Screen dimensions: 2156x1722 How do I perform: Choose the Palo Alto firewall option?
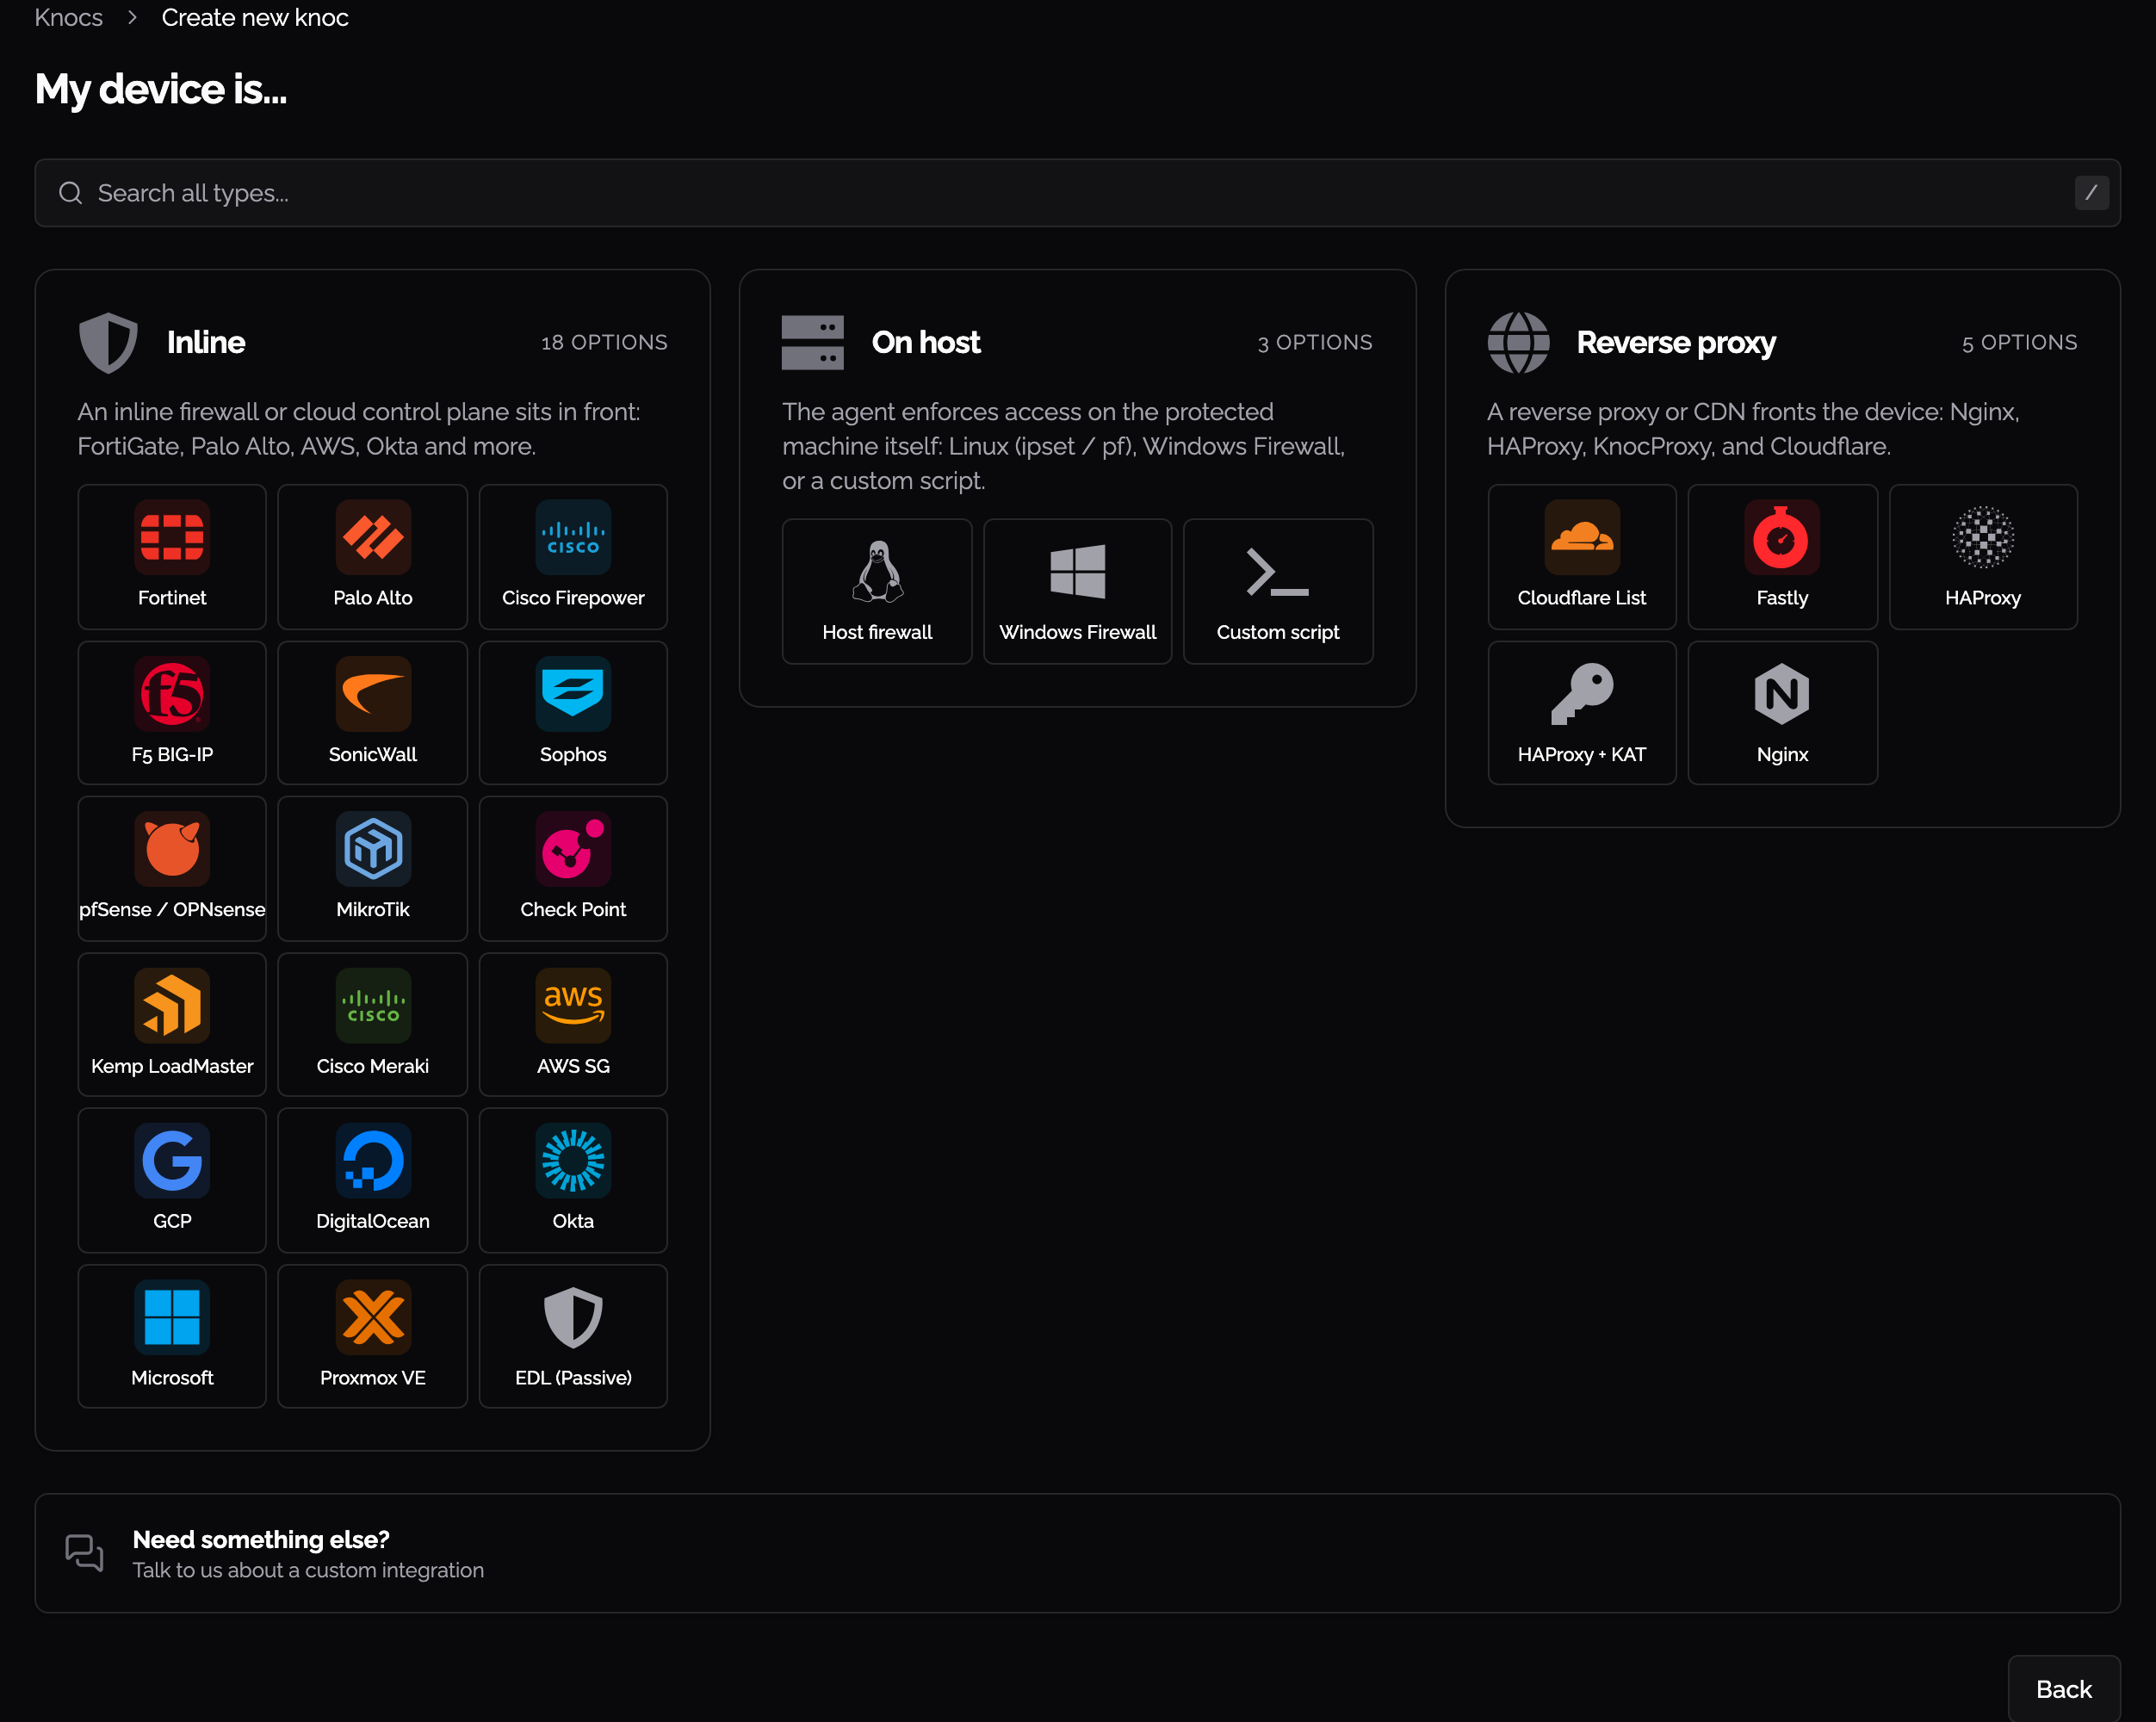point(372,557)
